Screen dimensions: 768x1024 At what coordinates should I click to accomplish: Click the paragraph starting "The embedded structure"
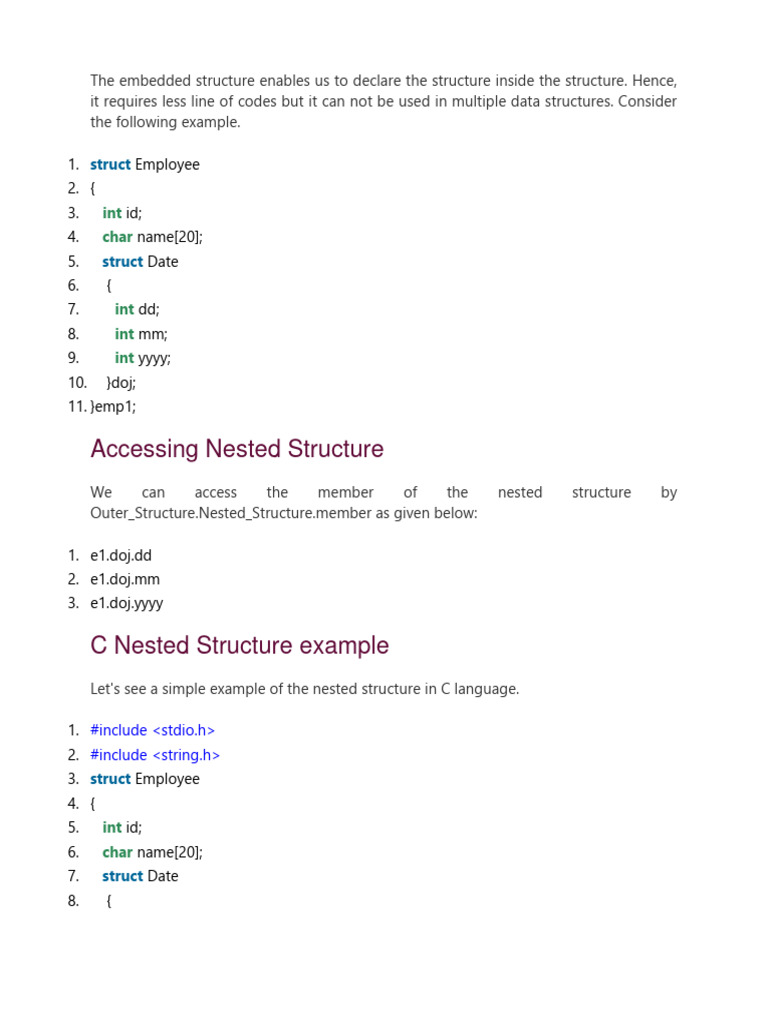383,101
